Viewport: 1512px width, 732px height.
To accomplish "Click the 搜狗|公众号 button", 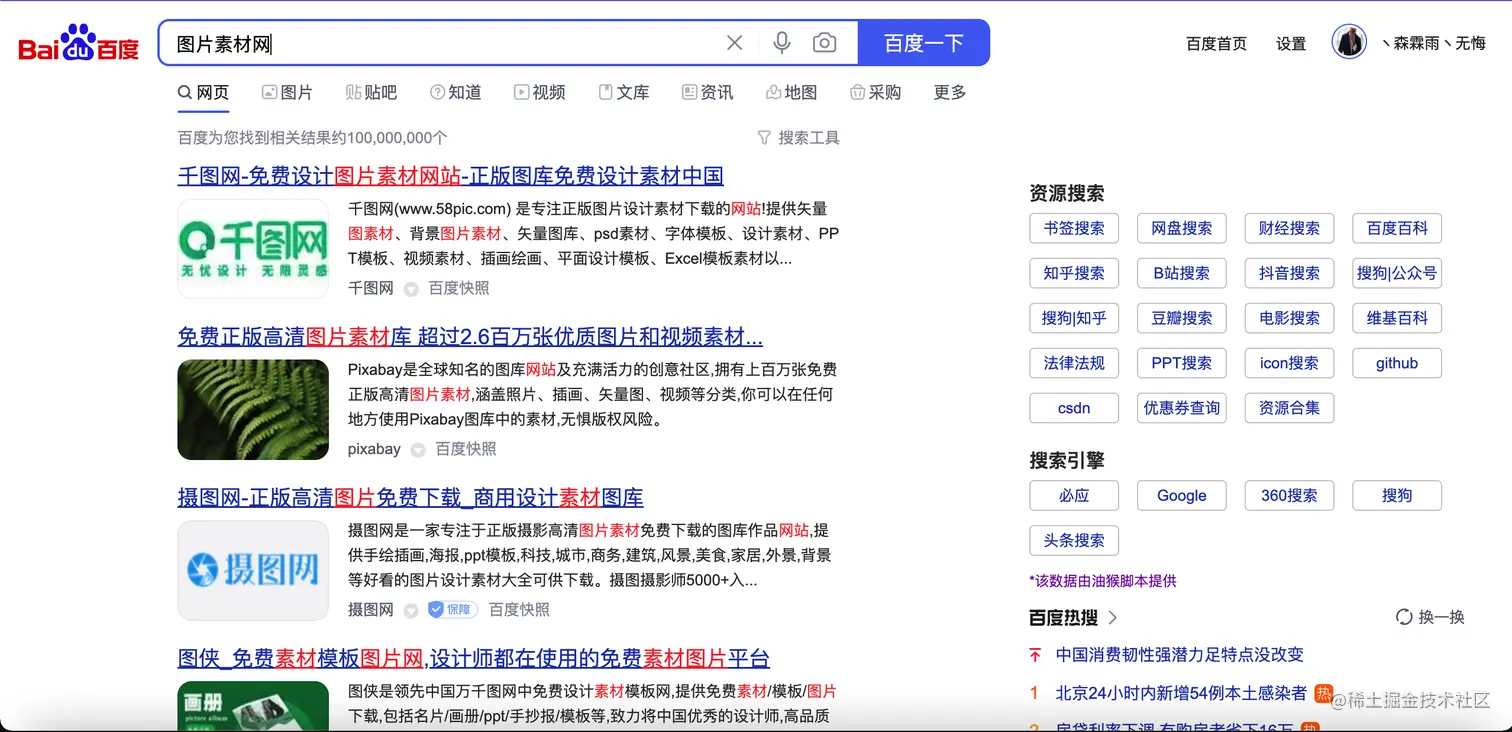I will (1397, 273).
